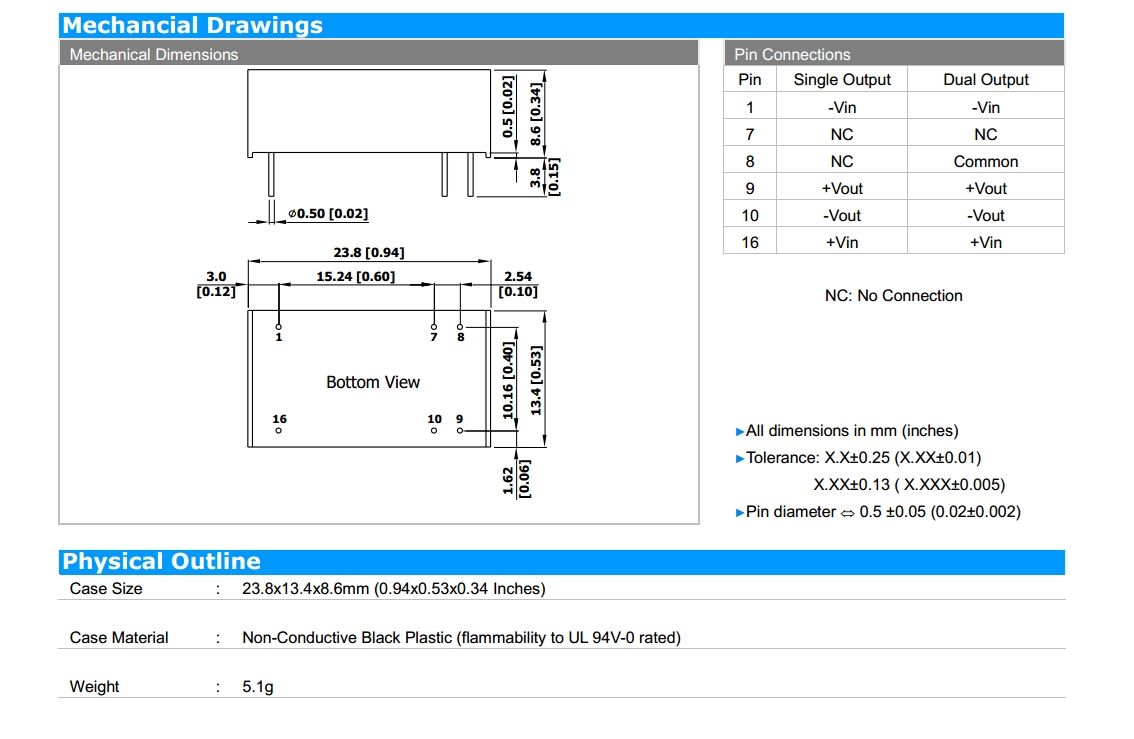1134x739 pixels.
Task: Click pin number 16 in the table
Action: pyautogui.click(x=750, y=242)
